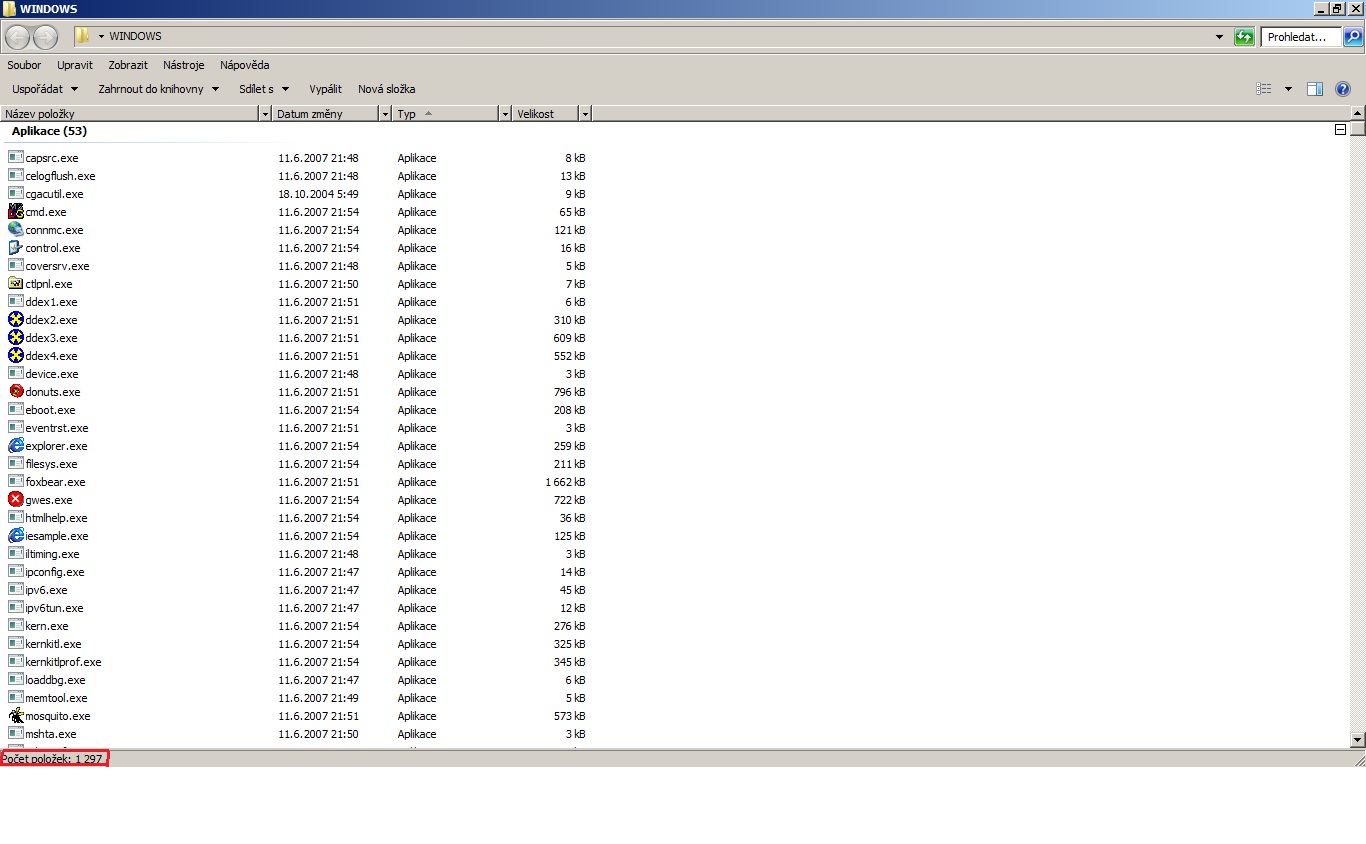Sort by Typ column header

[x=446, y=114]
